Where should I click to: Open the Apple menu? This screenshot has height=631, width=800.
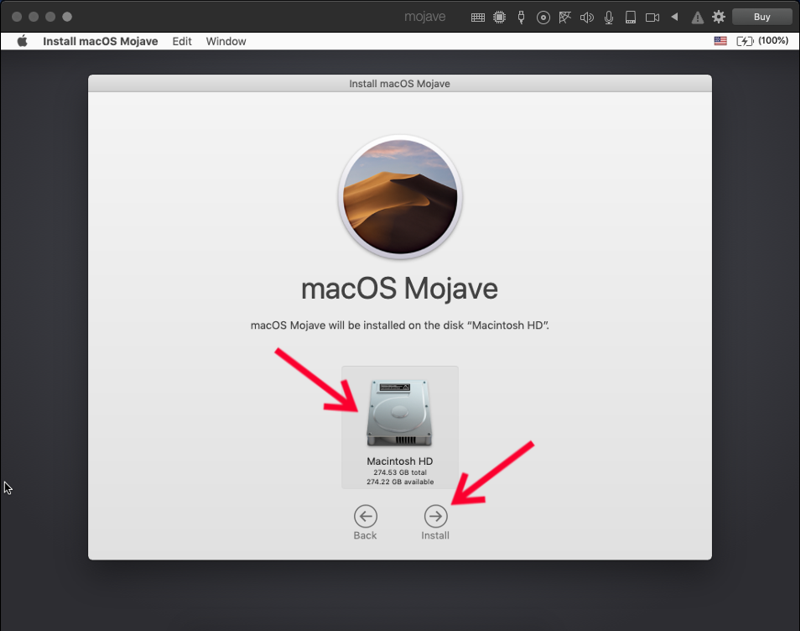coord(22,41)
